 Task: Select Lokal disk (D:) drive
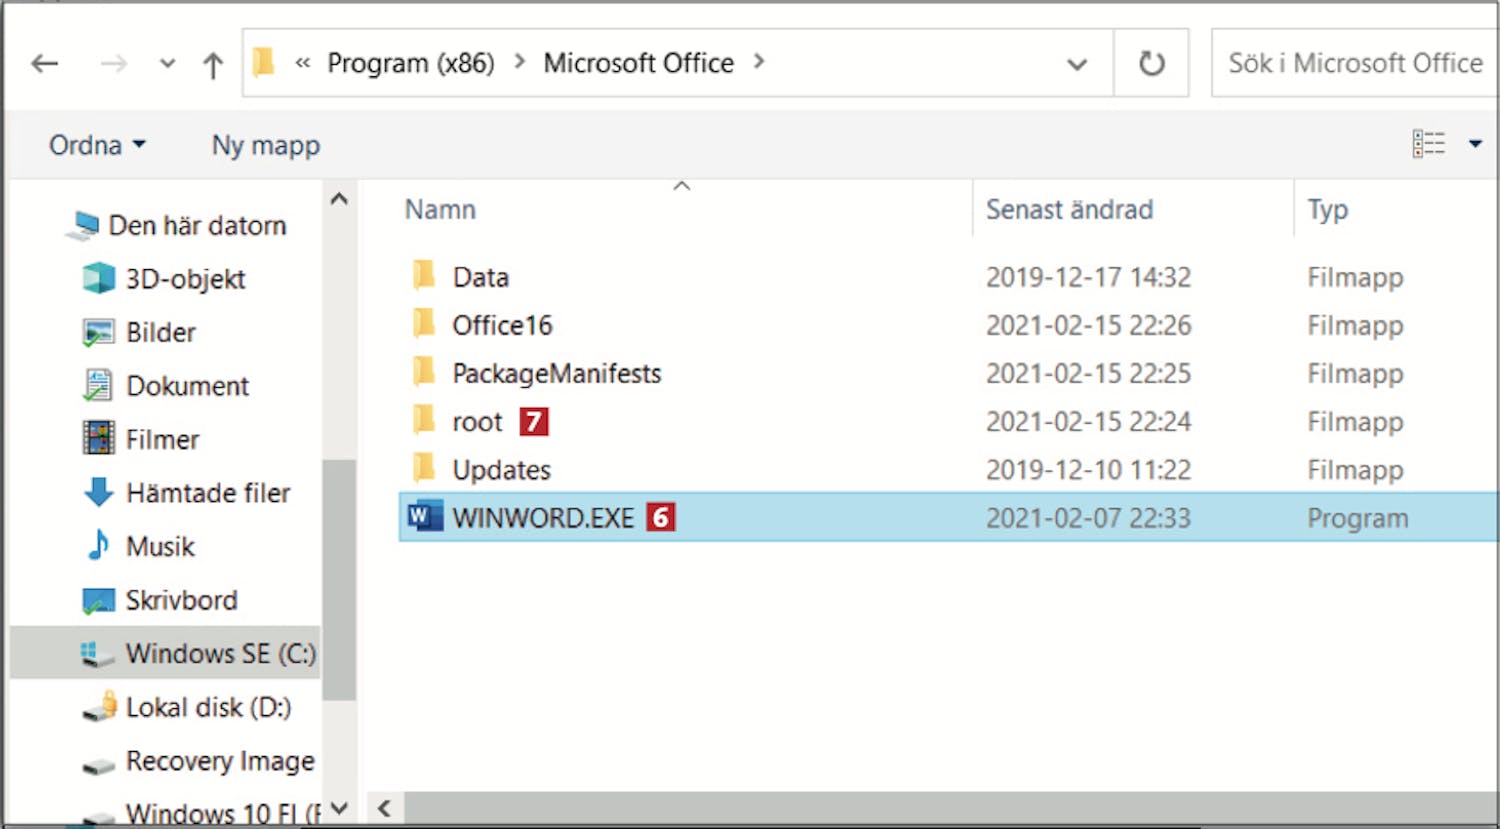[x=208, y=708]
